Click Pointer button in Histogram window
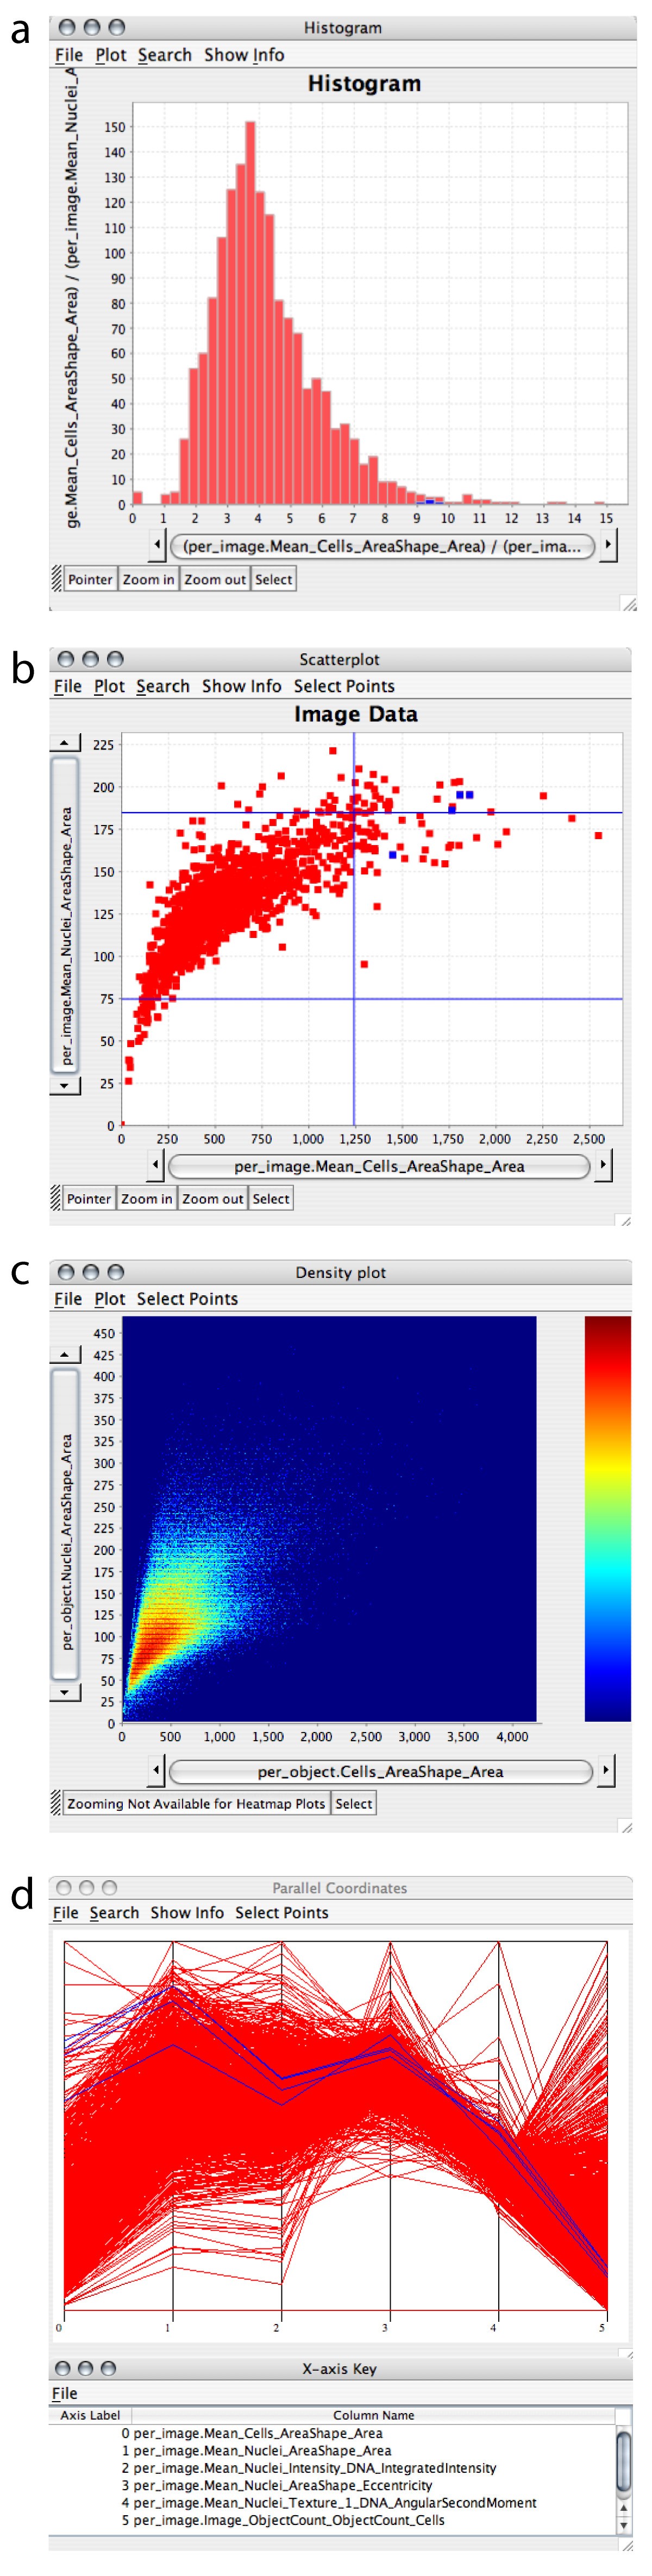 tap(90, 579)
